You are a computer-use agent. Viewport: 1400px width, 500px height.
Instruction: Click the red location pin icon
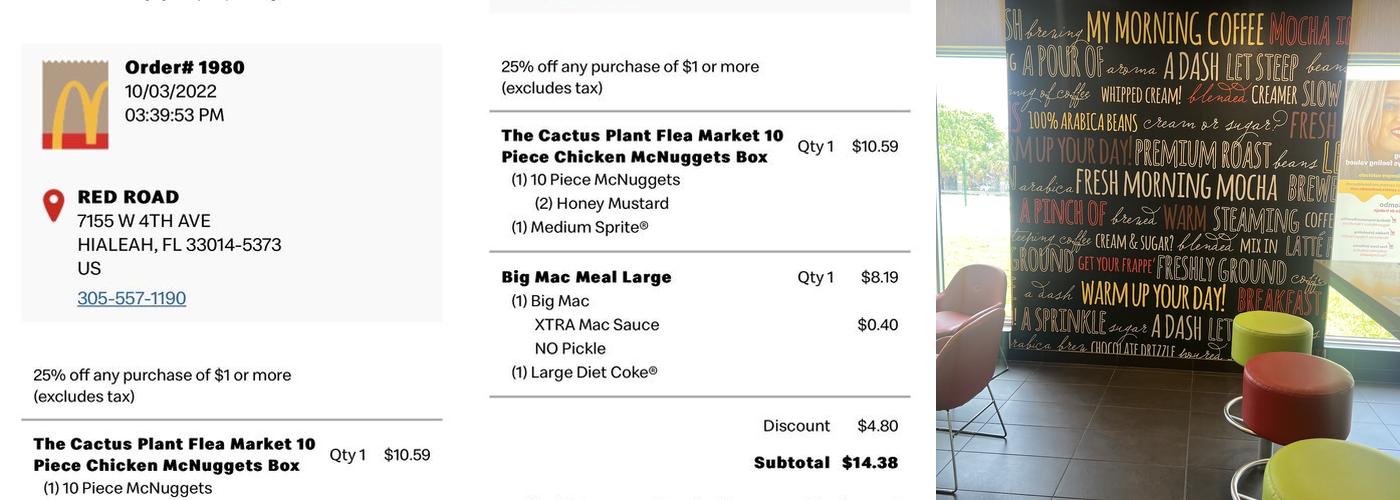54,205
